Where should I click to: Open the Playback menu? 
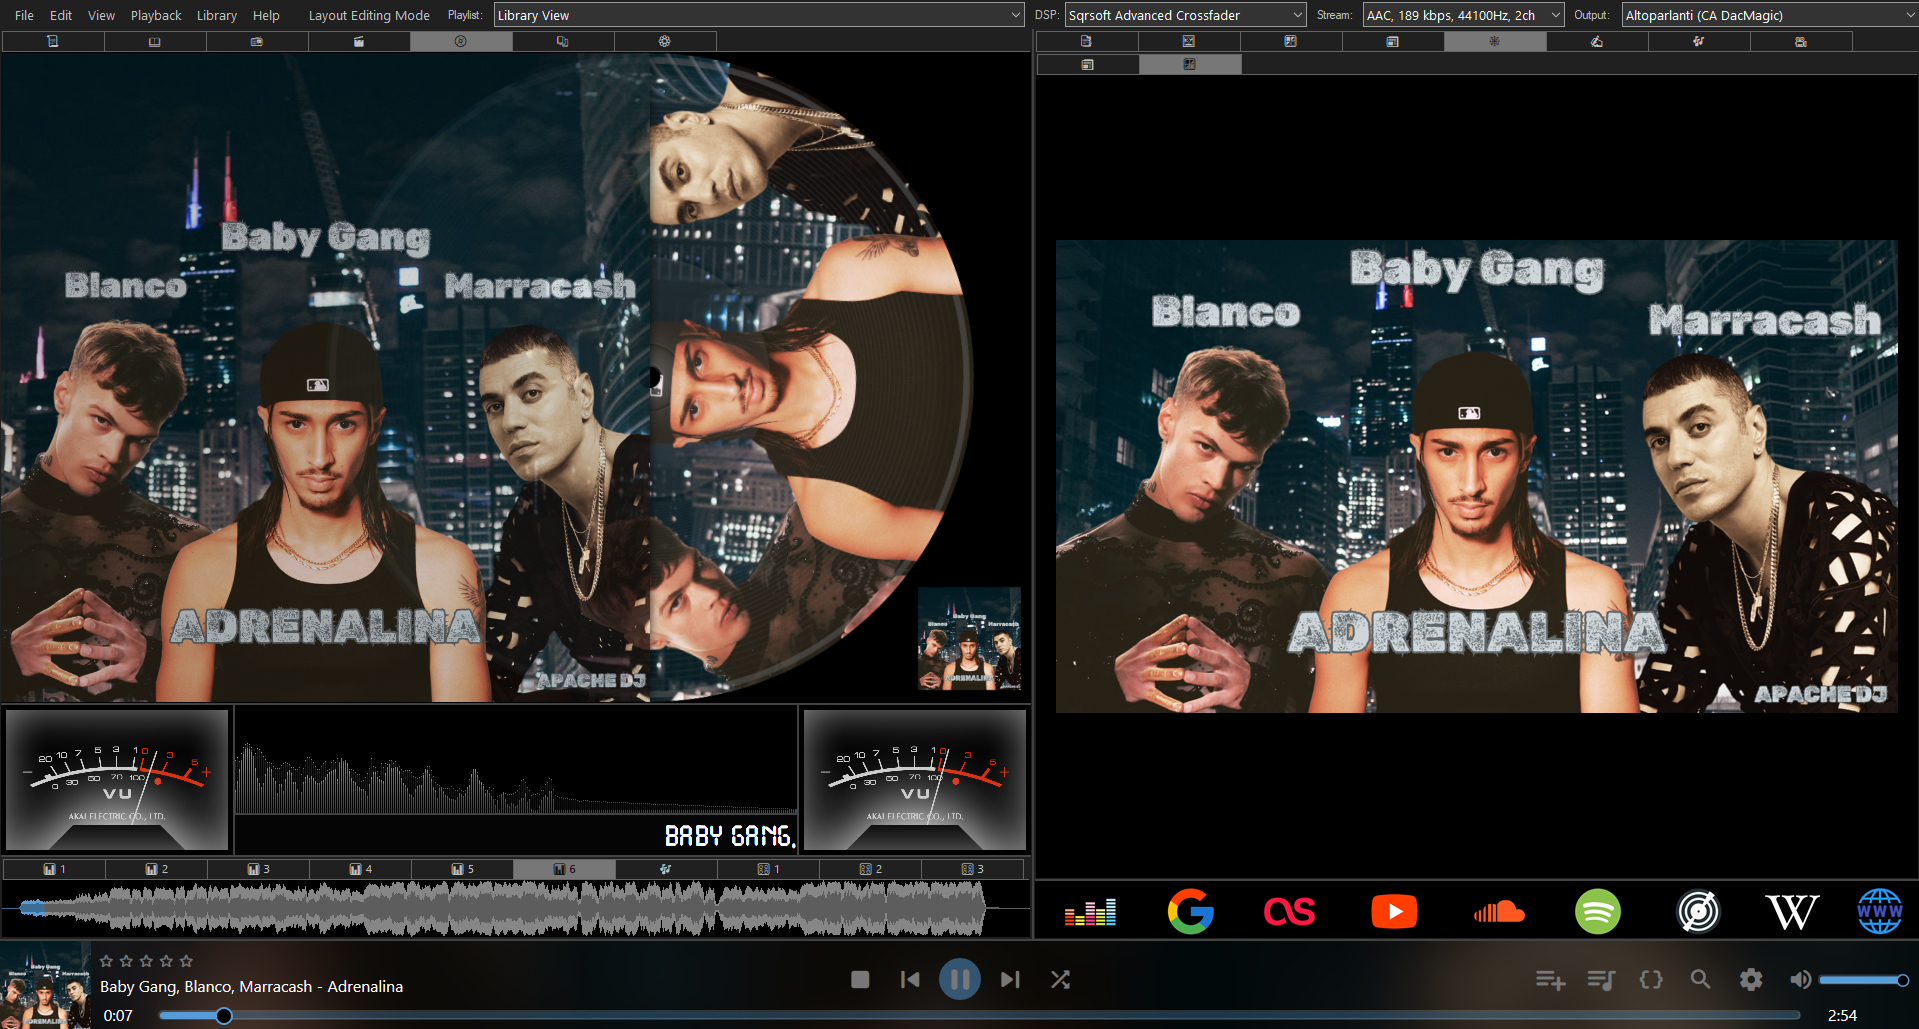pyautogui.click(x=156, y=15)
